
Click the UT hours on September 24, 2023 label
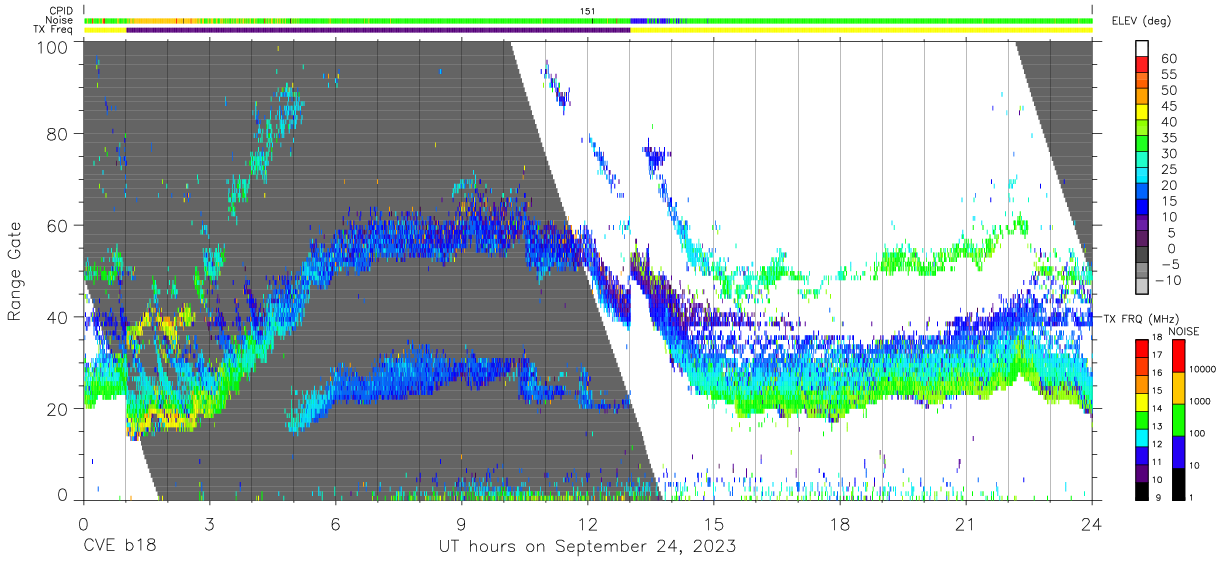coord(587,547)
